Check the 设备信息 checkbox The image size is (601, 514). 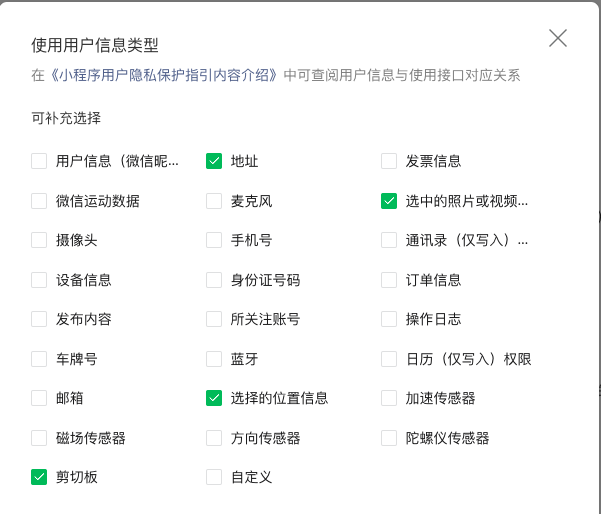[39, 280]
